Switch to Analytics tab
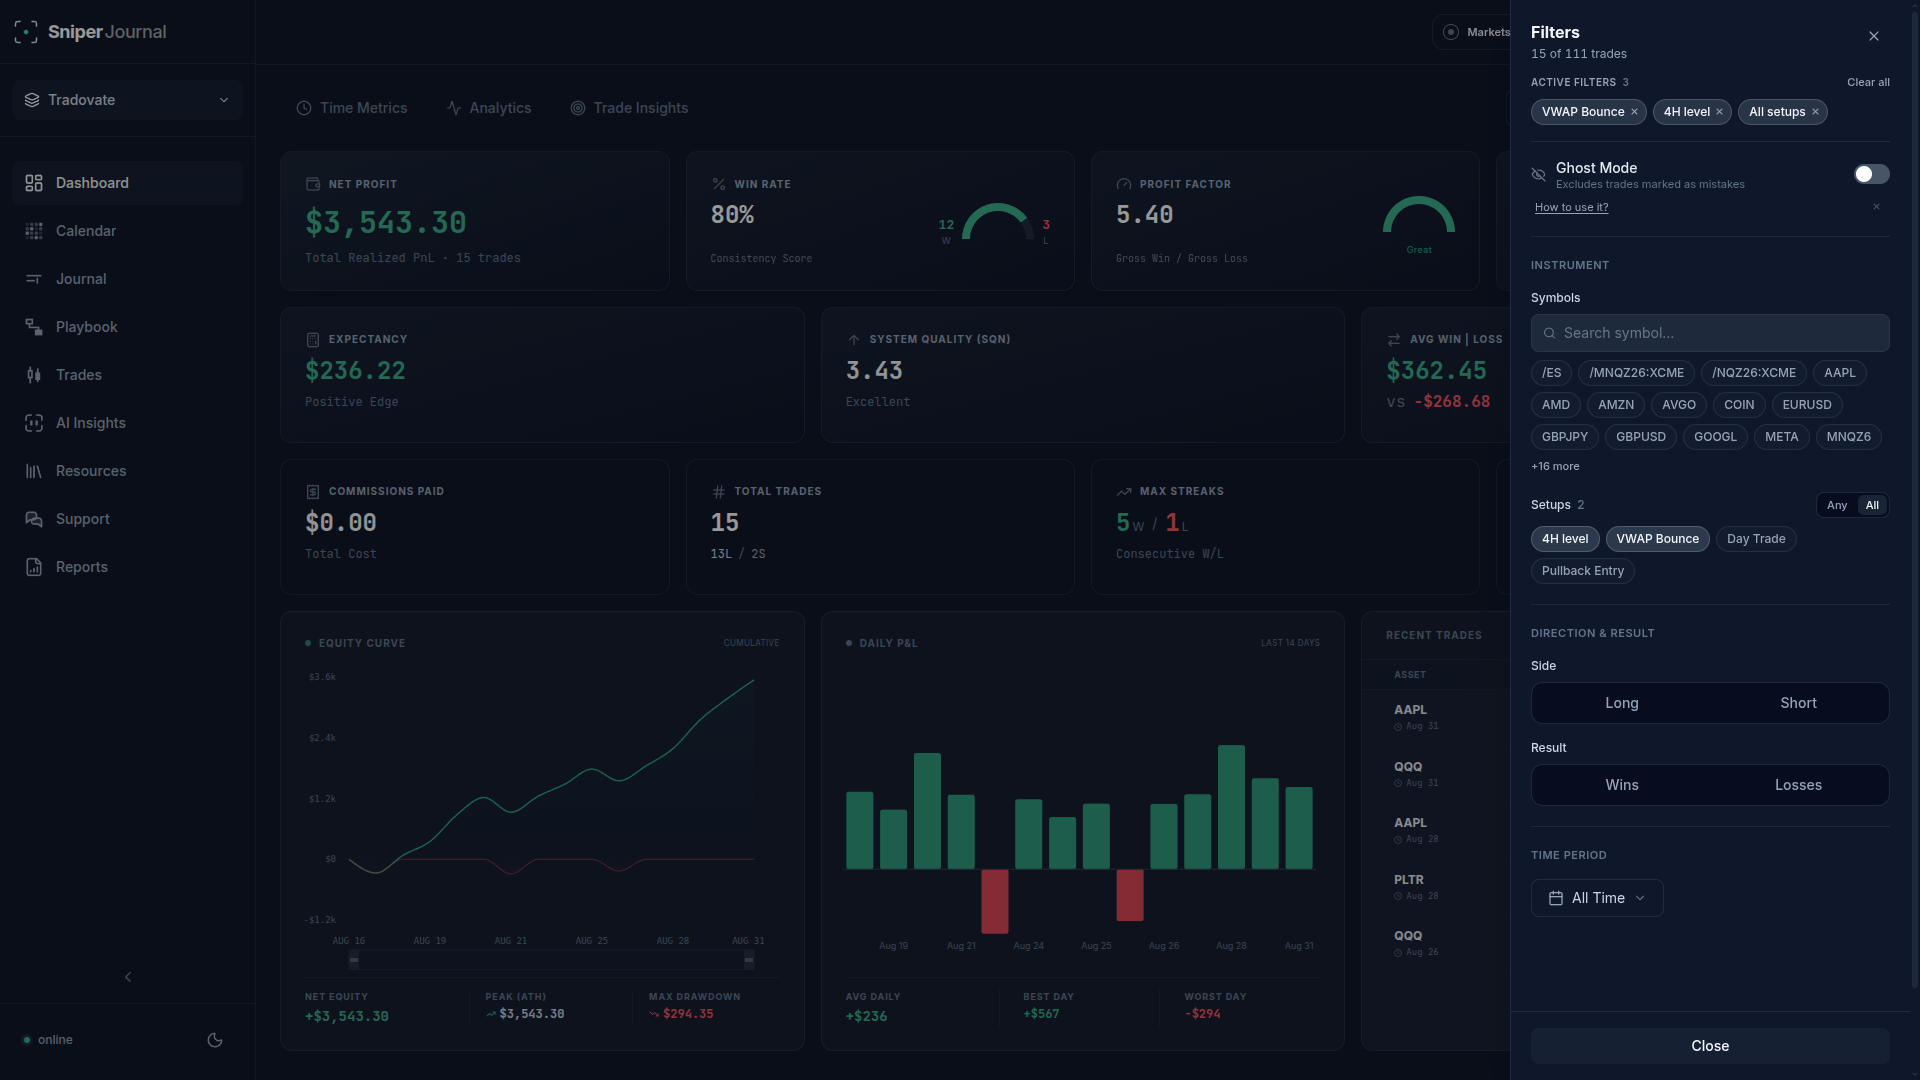Viewport: 1920px width, 1080px height. (x=489, y=108)
